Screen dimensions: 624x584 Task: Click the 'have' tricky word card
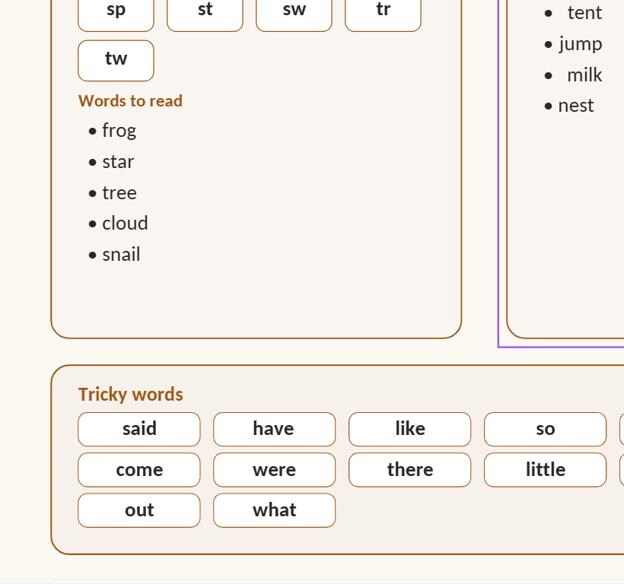pyautogui.click(x=275, y=430)
